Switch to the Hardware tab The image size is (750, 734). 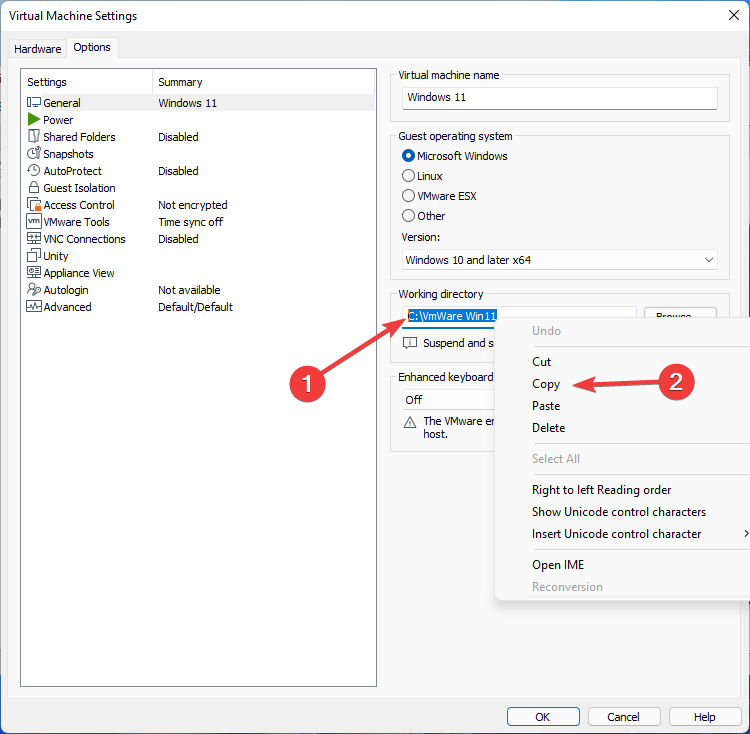pos(38,49)
